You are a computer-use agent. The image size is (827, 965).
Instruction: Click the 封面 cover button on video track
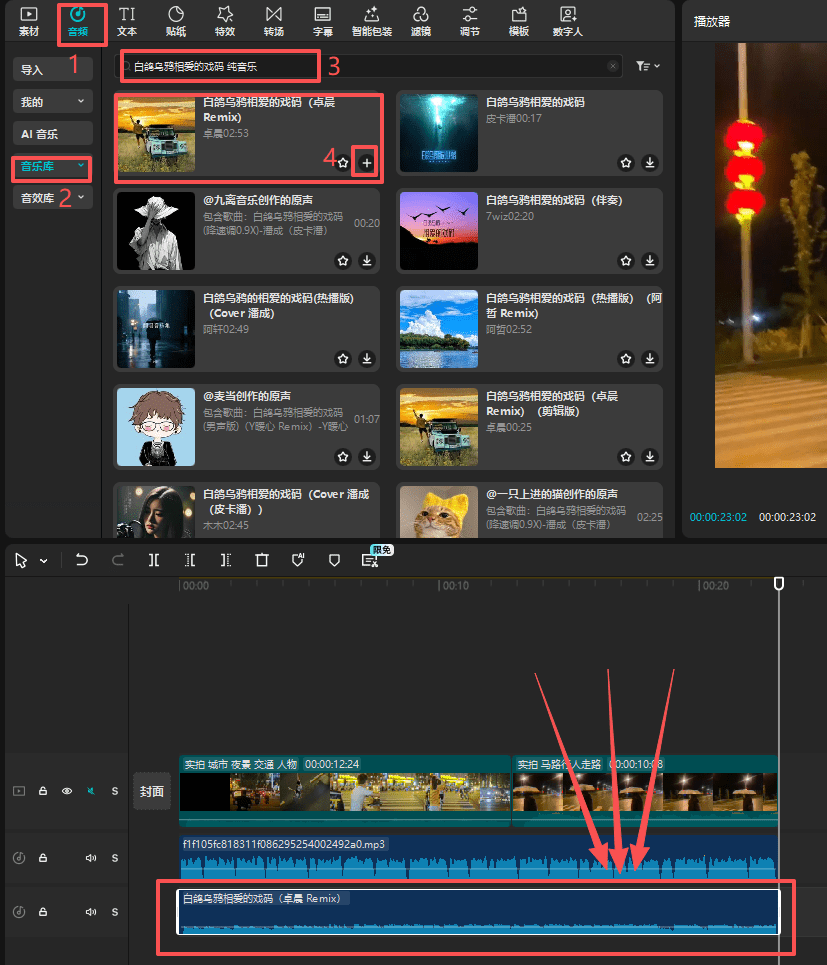(x=151, y=791)
